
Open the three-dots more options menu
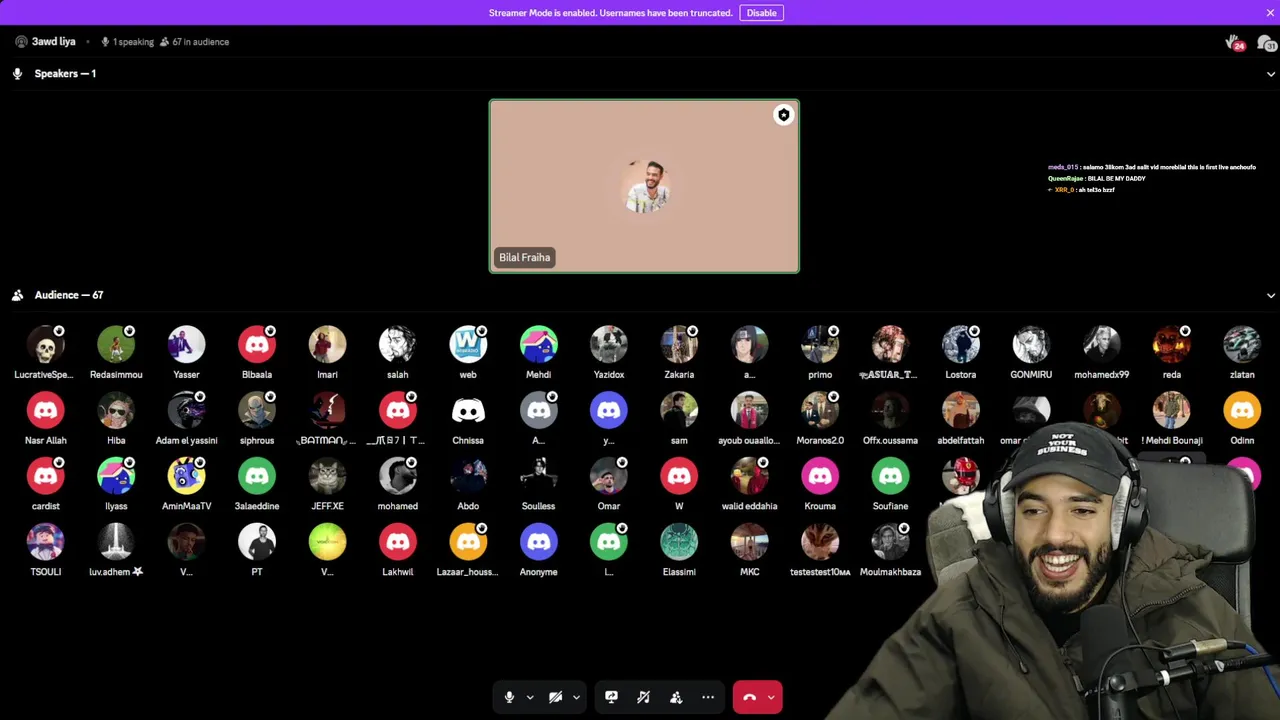coord(708,697)
